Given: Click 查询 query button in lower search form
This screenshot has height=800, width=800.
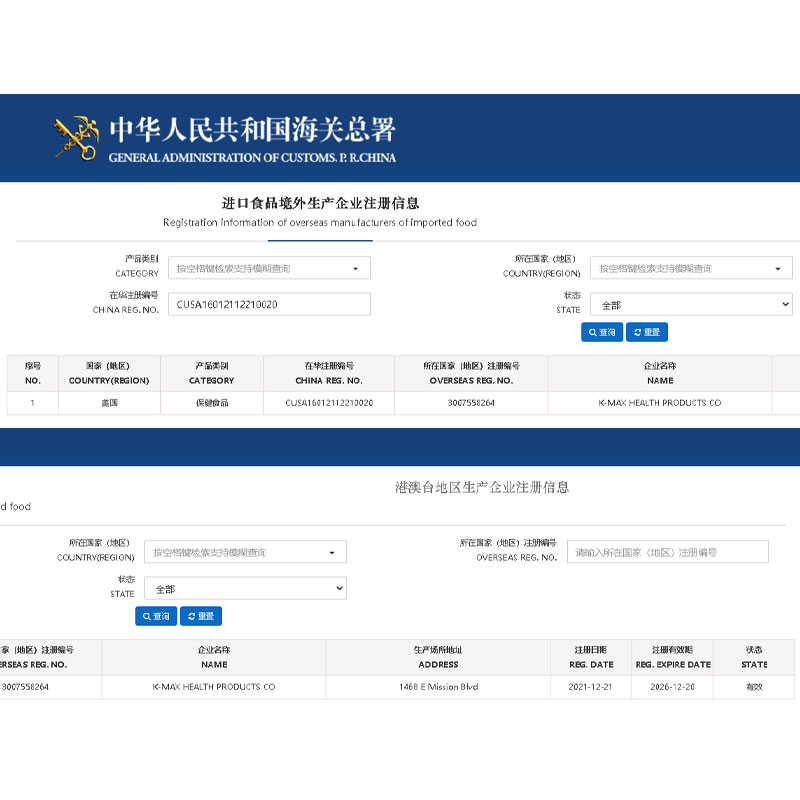Looking at the screenshot, I should coord(156,616).
